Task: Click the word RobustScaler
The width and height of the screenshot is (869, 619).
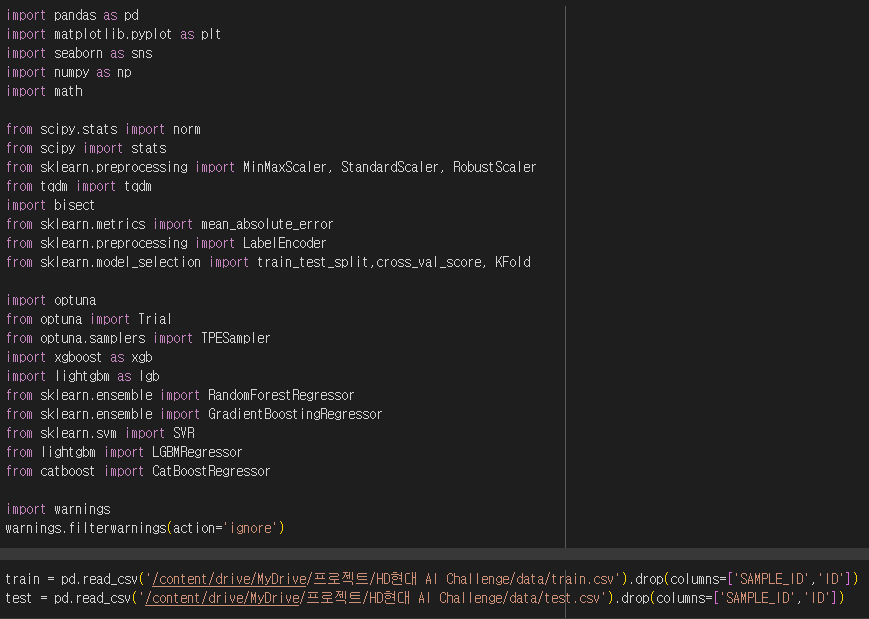Action: click(x=494, y=167)
